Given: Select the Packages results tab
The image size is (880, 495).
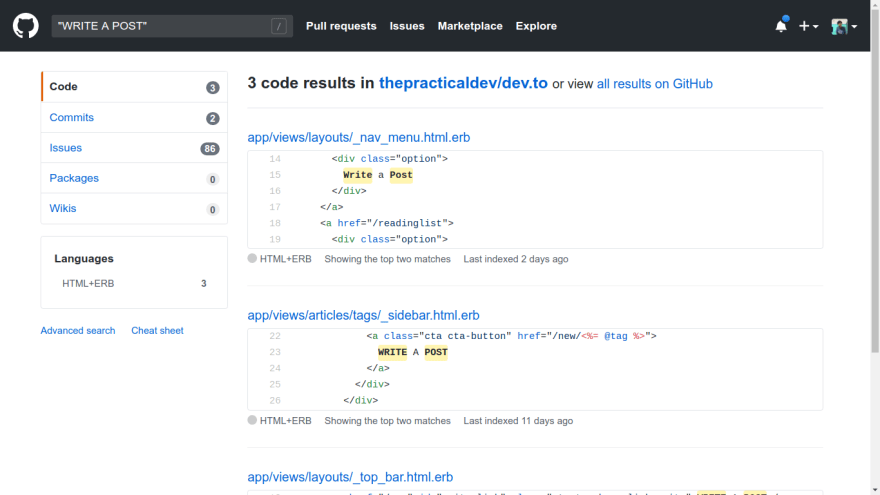Looking at the screenshot, I should tap(134, 178).
